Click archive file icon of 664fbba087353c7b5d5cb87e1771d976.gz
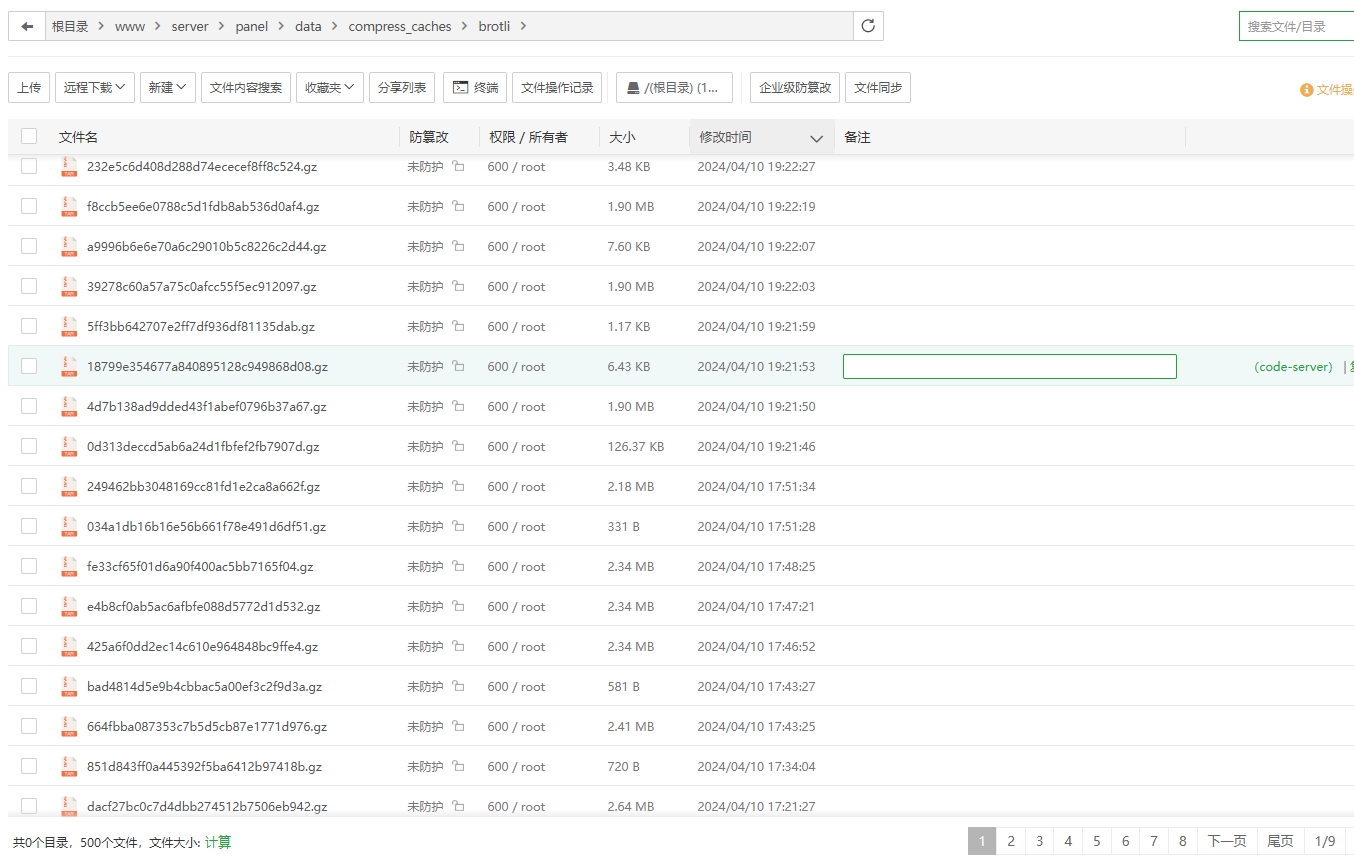 click(x=69, y=726)
